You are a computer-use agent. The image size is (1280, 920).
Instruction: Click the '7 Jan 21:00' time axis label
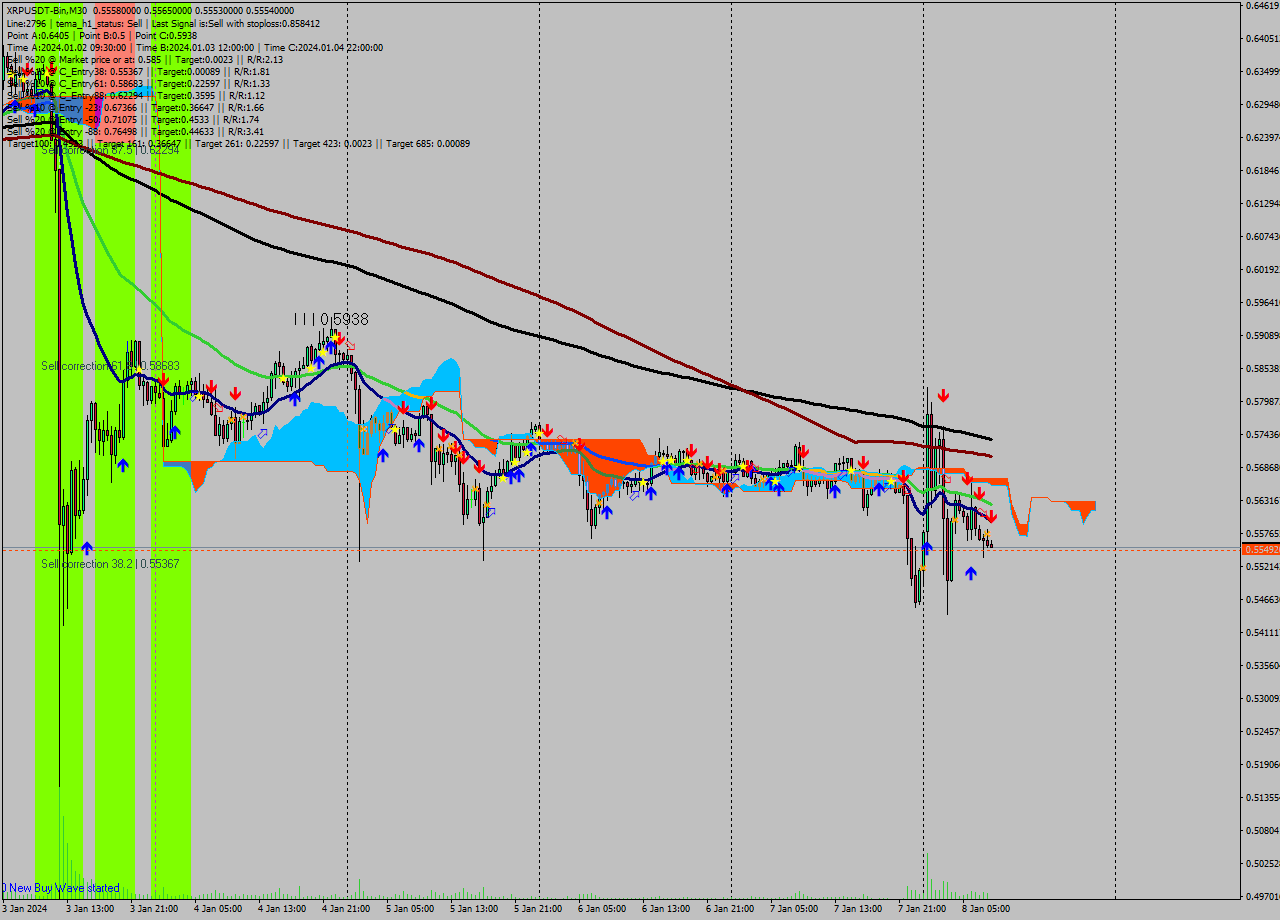tap(922, 909)
